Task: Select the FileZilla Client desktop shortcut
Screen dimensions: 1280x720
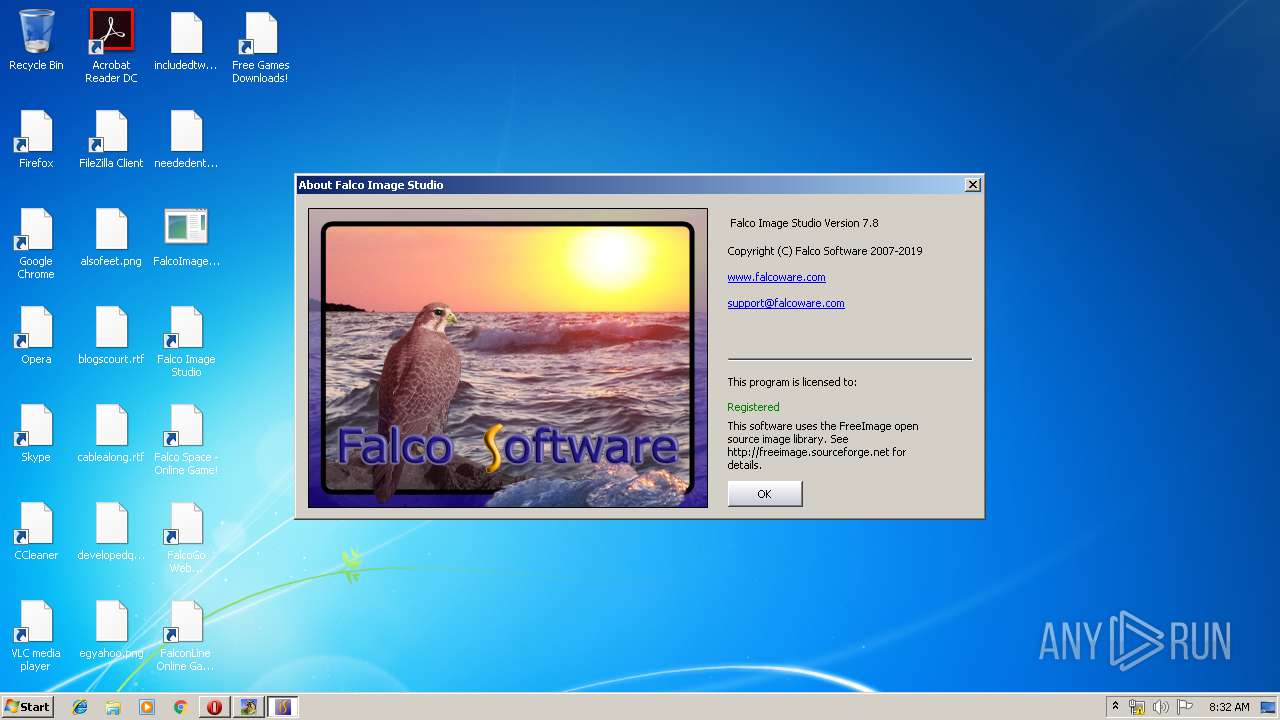Action: pos(111,139)
